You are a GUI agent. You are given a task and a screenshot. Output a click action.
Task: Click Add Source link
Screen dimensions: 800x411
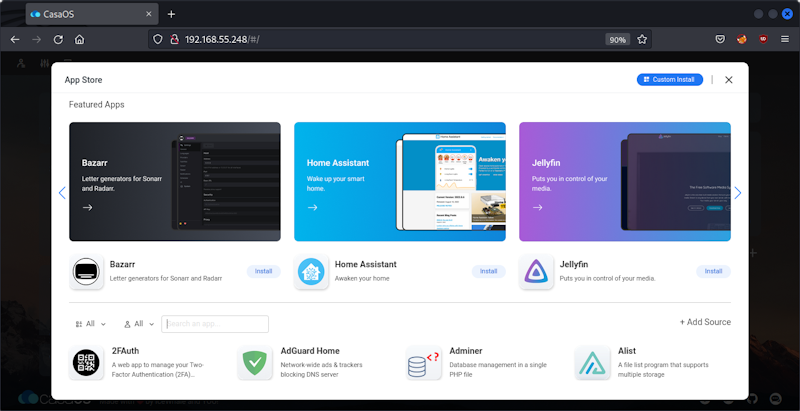coord(705,322)
